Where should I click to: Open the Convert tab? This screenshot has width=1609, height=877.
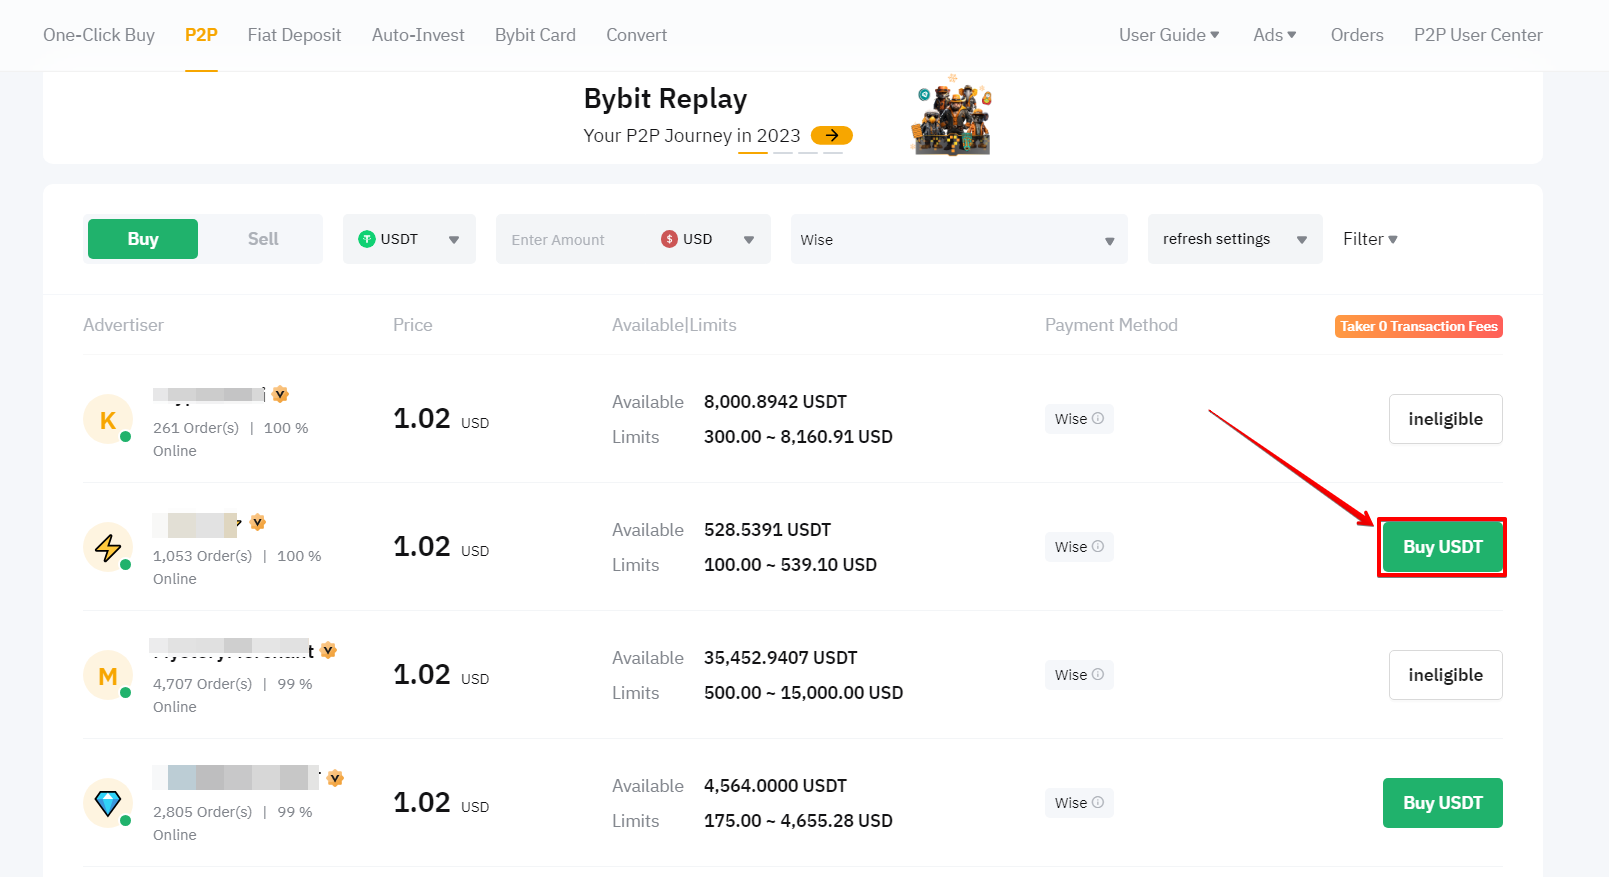coord(636,35)
